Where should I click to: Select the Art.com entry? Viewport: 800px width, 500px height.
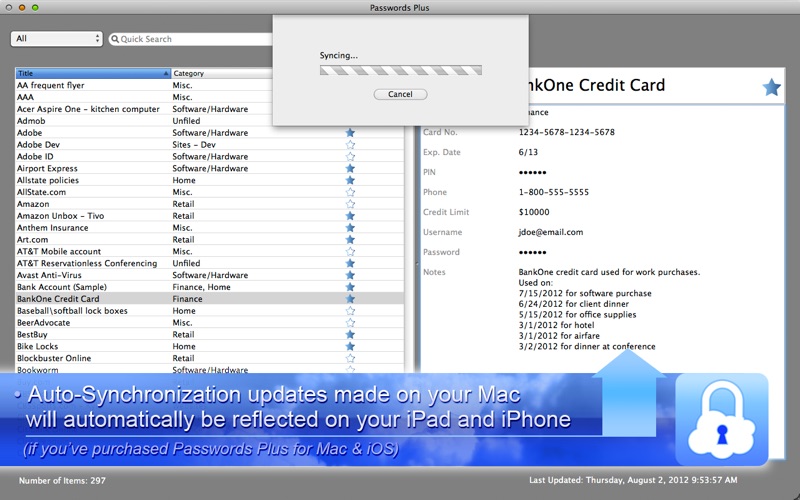point(210,239)
